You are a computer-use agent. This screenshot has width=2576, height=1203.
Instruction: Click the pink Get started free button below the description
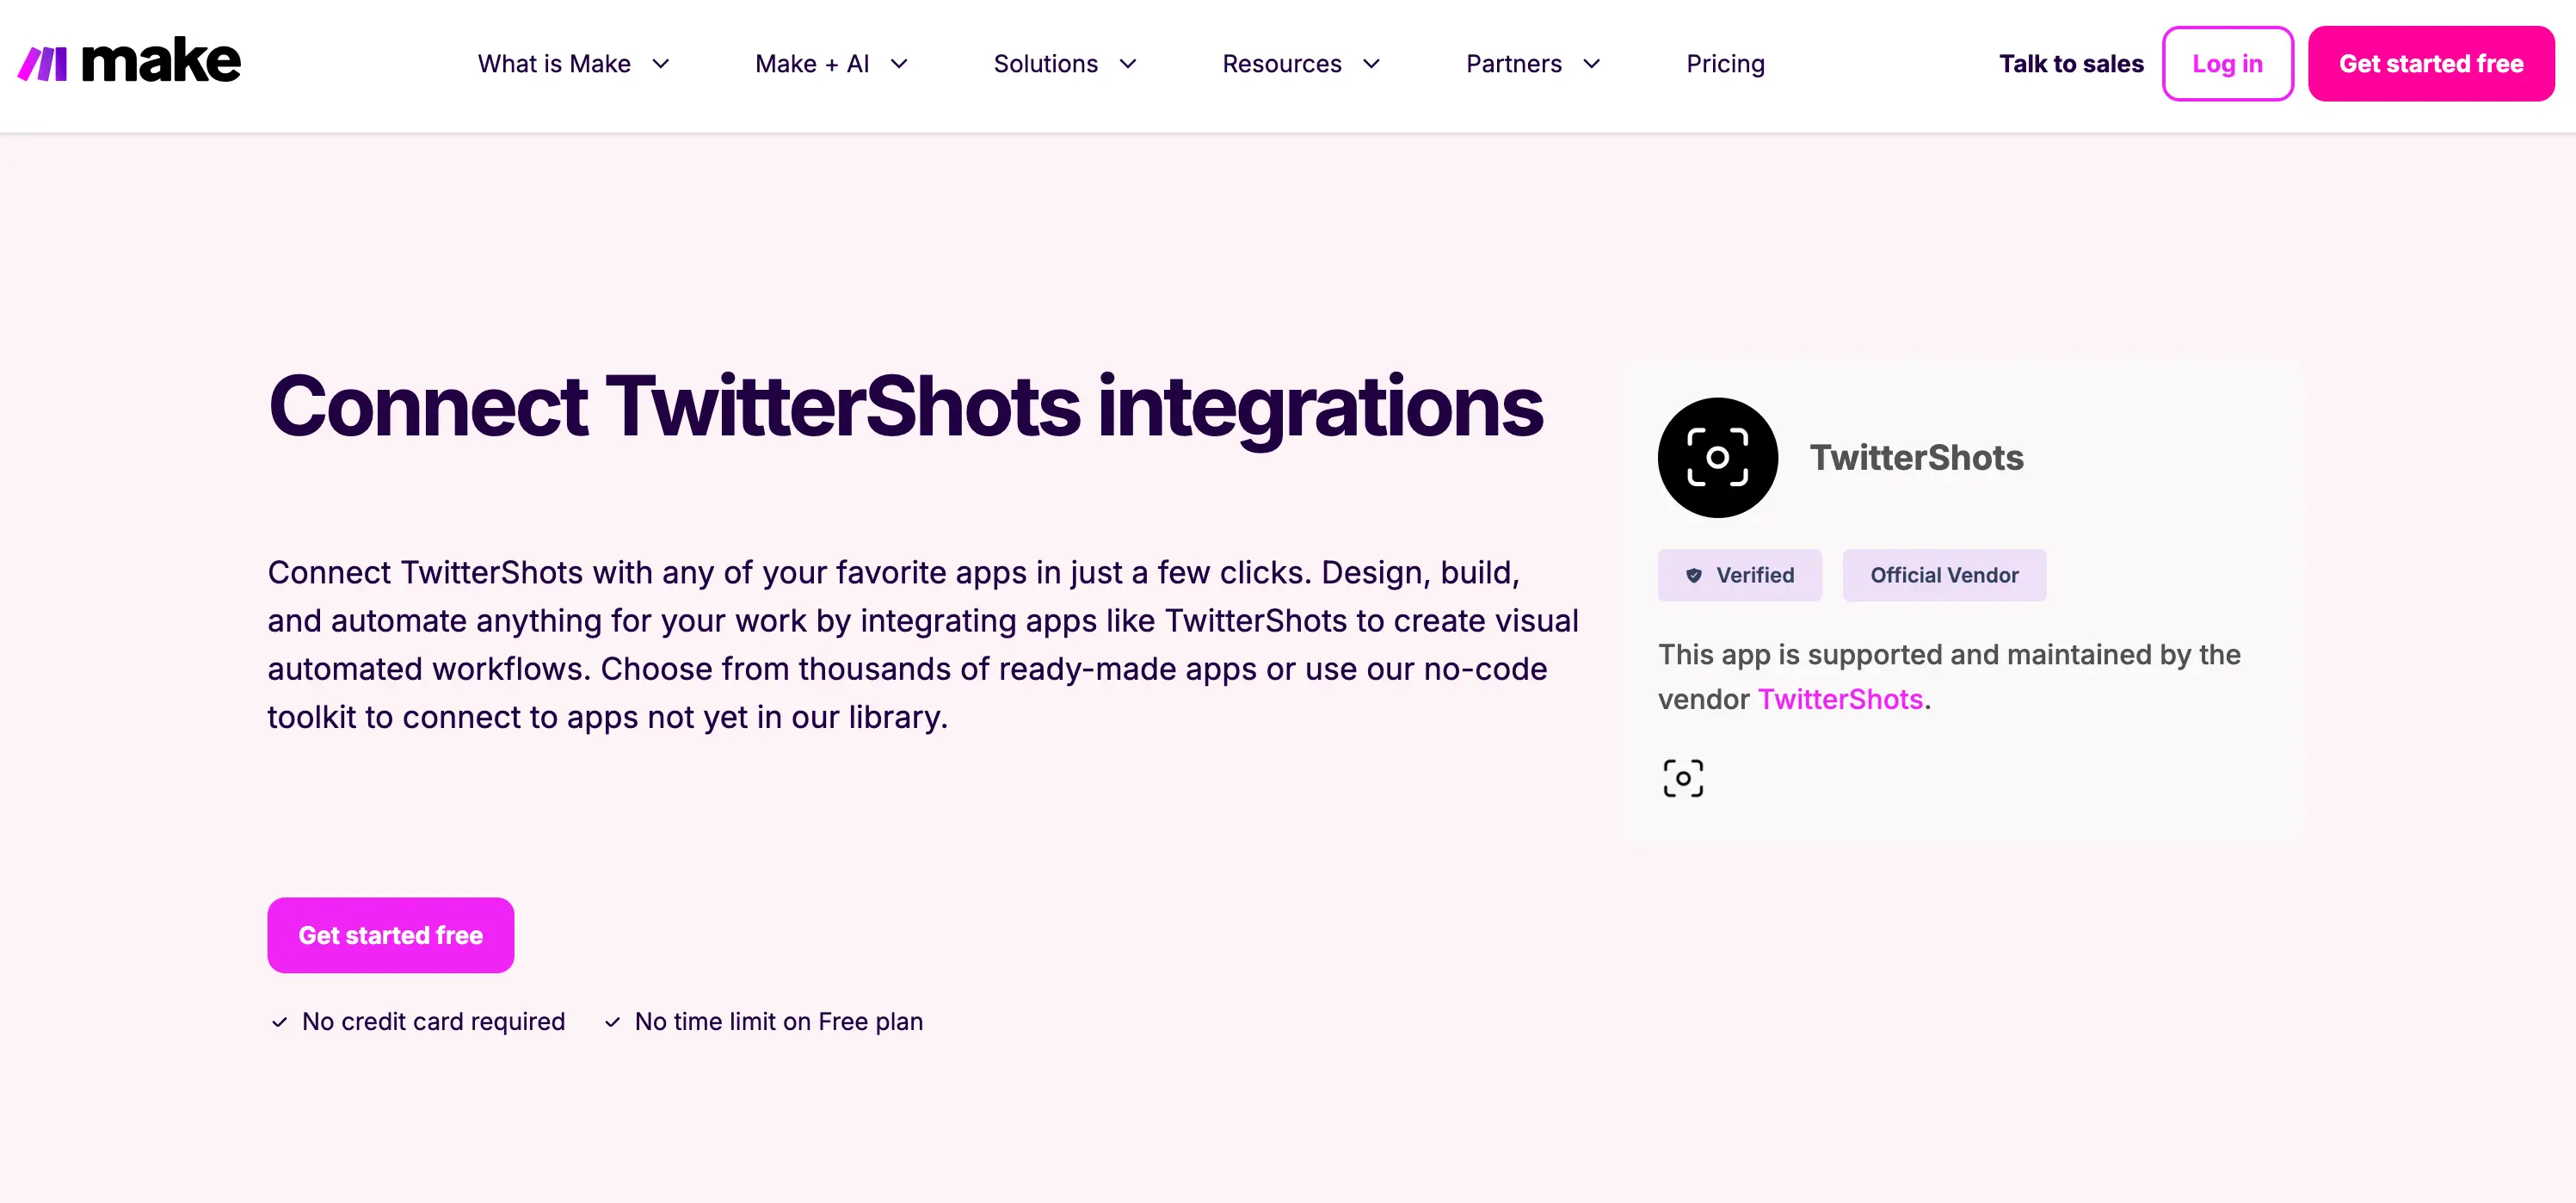pyautogui.click(x=390, y=935)
